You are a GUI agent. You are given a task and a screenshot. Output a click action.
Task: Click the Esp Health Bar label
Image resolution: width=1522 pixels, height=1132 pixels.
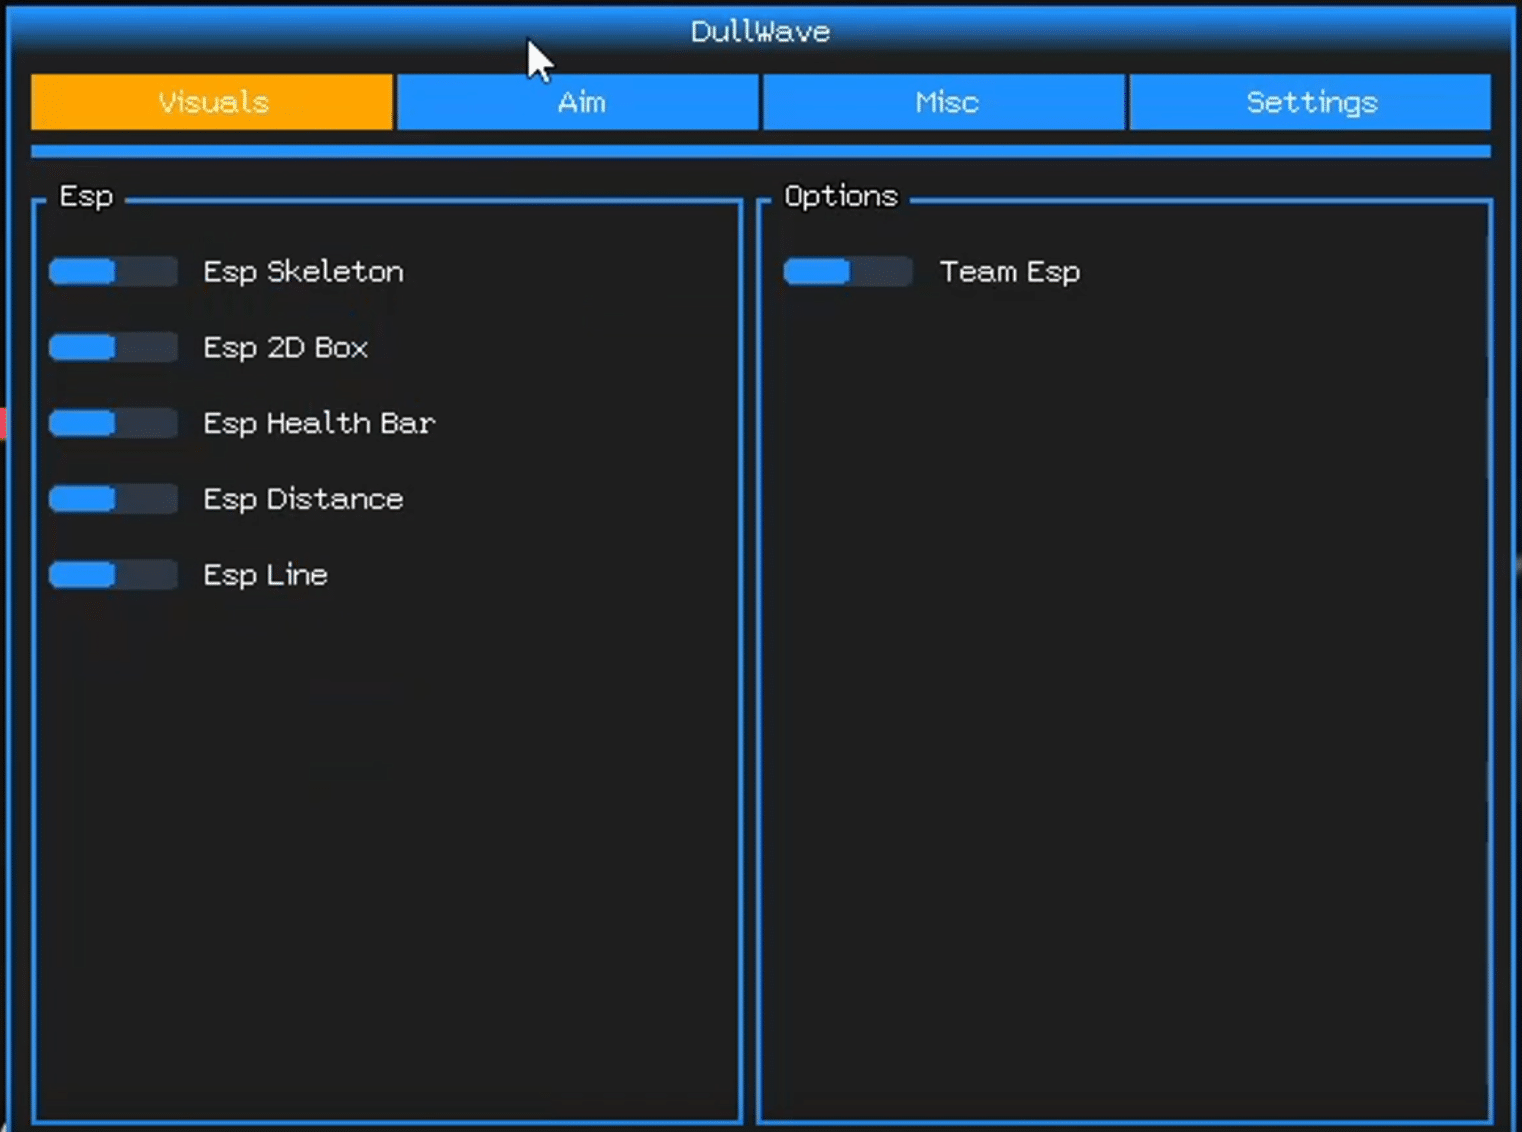[x=319, y=424]
